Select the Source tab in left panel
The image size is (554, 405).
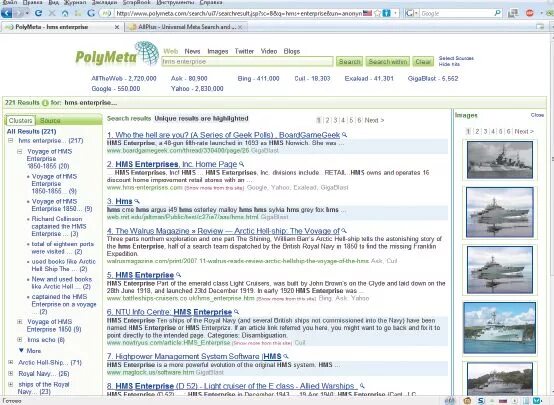(x=50, y=121)
